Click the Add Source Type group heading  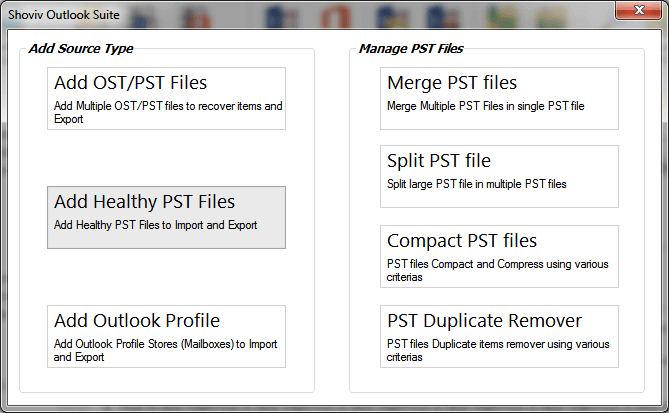(81, 48)
